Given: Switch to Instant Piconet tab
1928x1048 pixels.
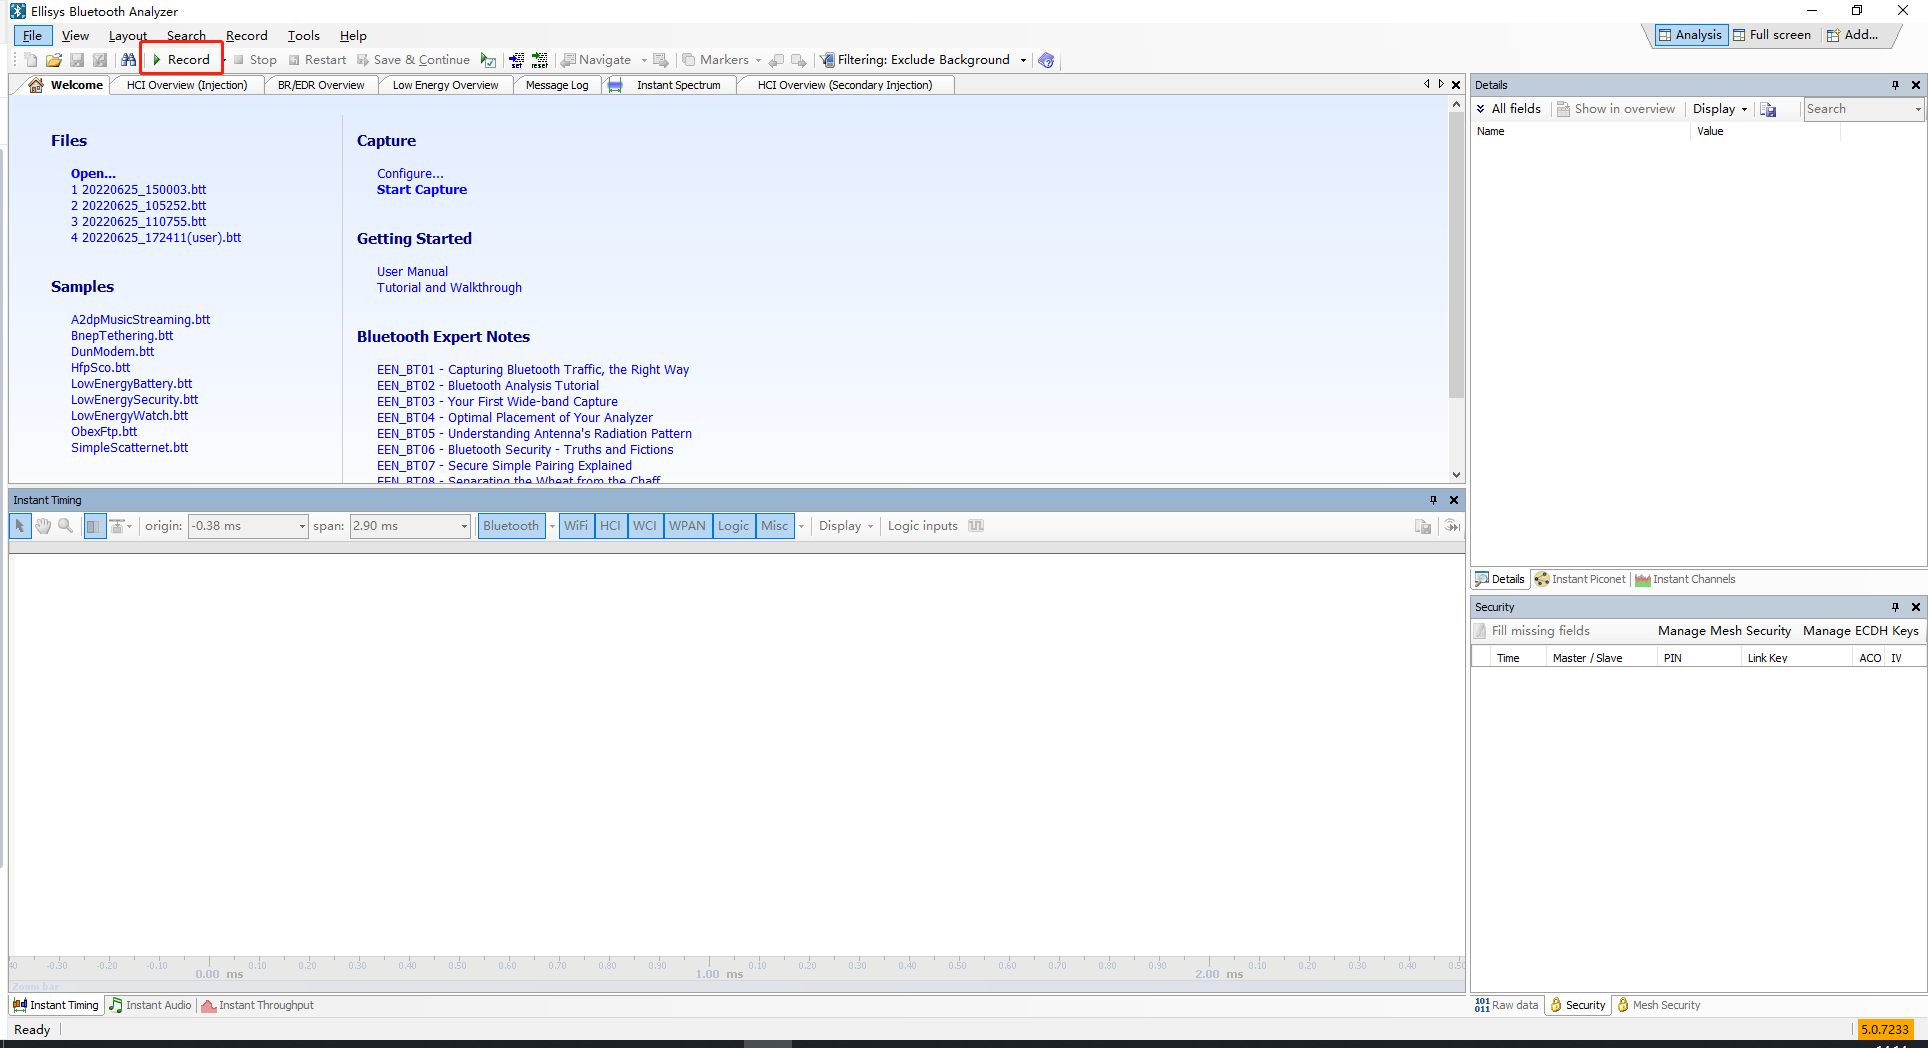Looking at the screenshot, I should [1580, 579].
